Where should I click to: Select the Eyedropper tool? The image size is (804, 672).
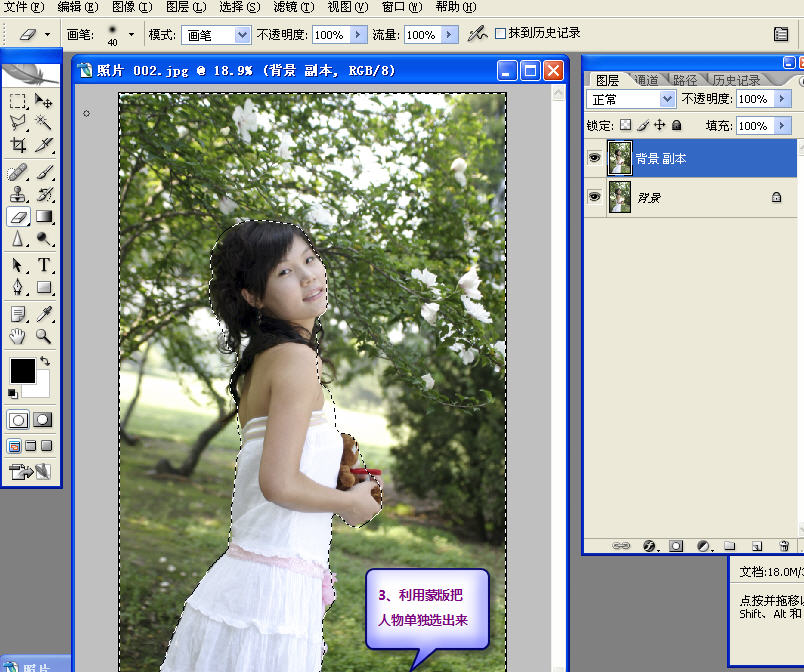[44, 314]
